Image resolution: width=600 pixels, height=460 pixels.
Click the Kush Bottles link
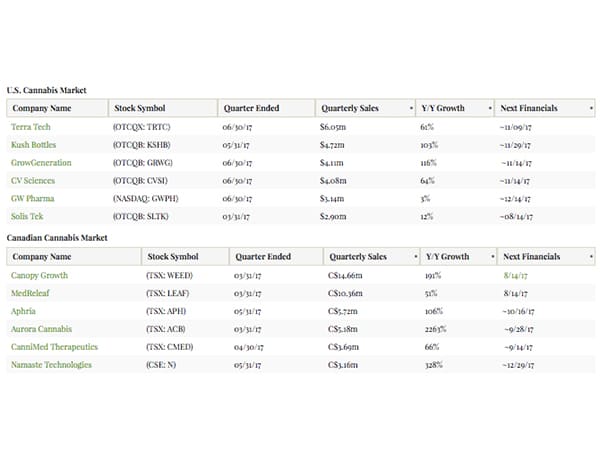pos(33,145)
